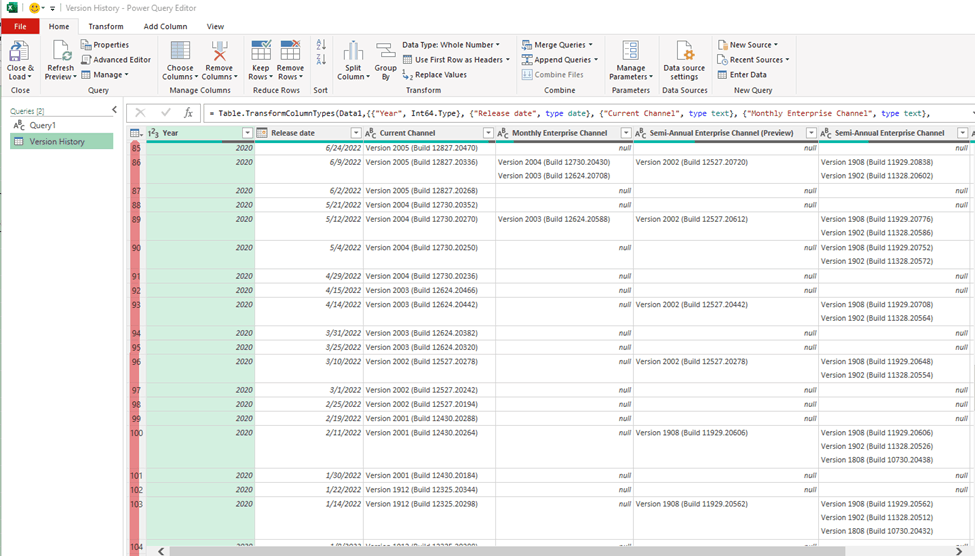The height and width of the screenshot is (556, 975).
Task: Switch to the Add Column tab
Action: pyautogui.click(x=165, y=26)
